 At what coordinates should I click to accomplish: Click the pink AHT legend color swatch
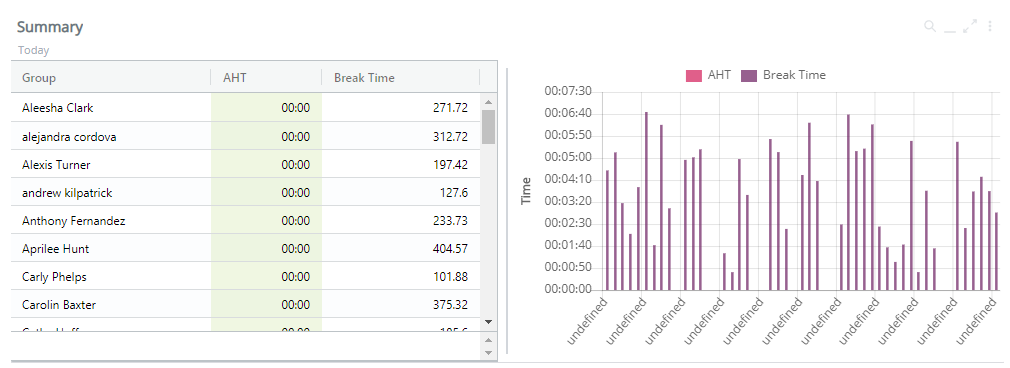click(x=694, y=75)
